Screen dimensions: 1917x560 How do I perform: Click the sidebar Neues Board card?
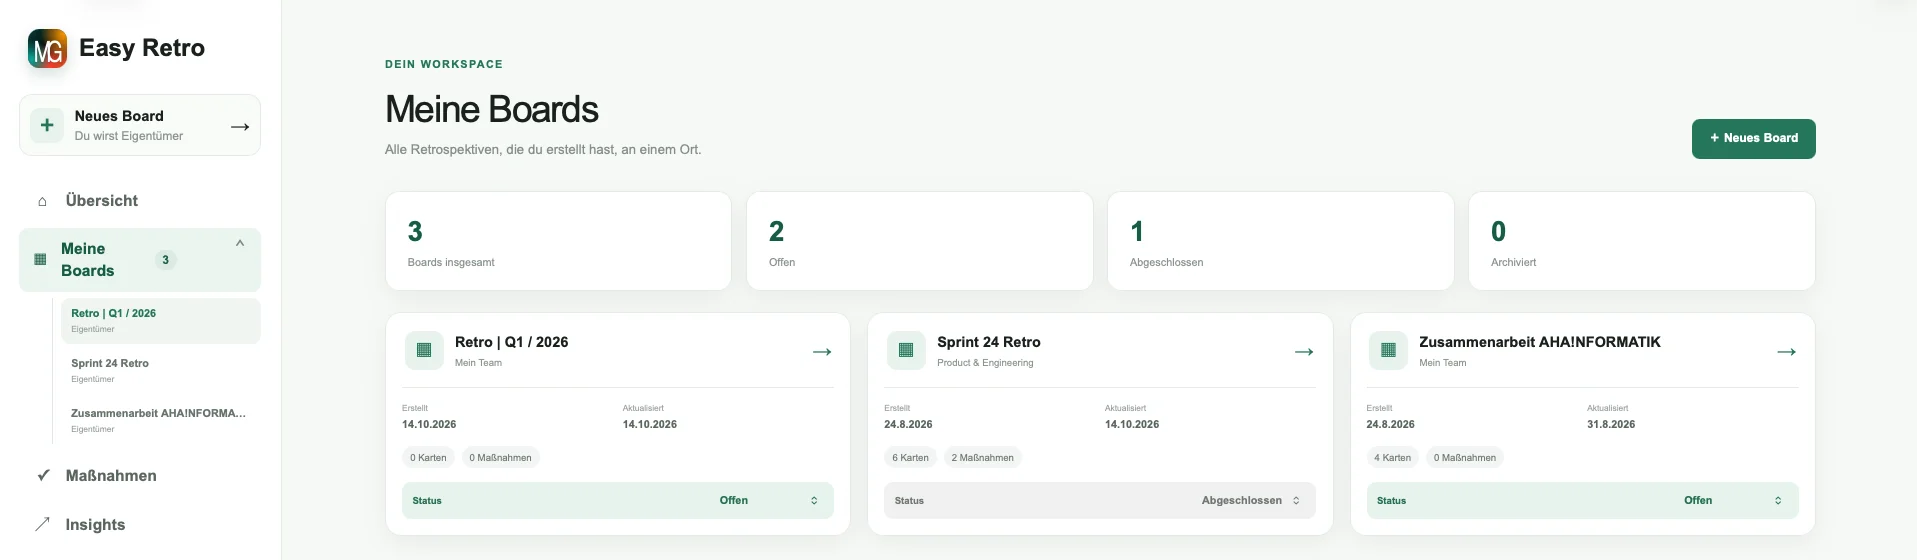click(x=140, y=126)
